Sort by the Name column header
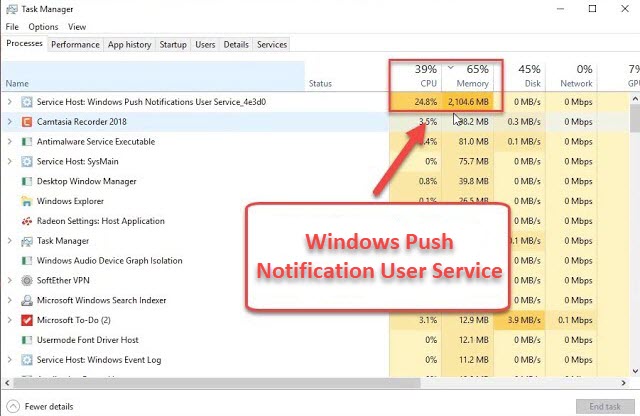640x416 pixels. point(153,76)
